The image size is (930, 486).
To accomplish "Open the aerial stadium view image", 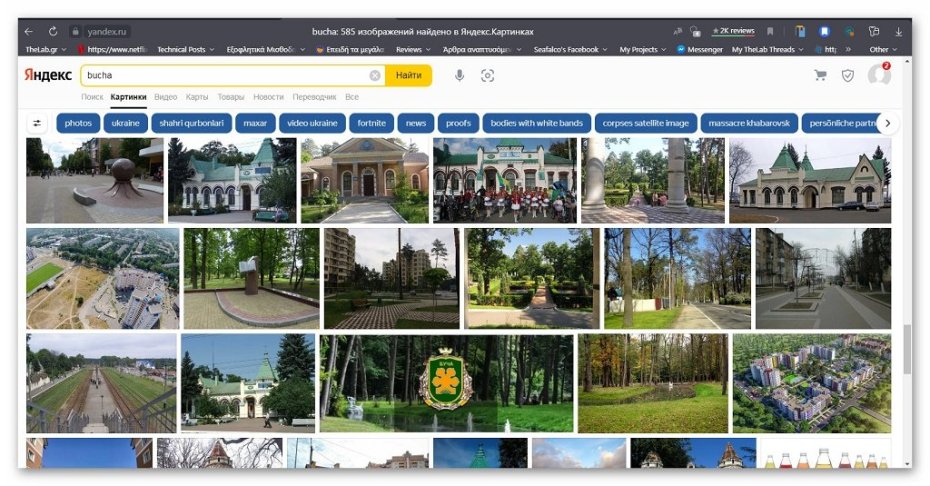I will (103, 278).
